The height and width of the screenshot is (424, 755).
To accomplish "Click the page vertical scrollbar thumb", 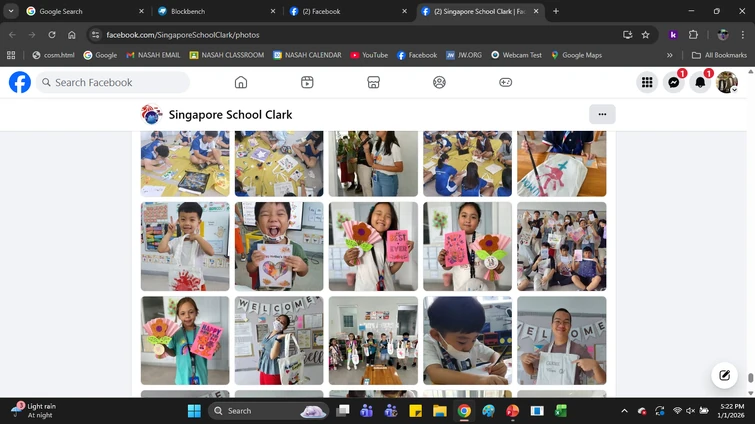I will point(750,378).
